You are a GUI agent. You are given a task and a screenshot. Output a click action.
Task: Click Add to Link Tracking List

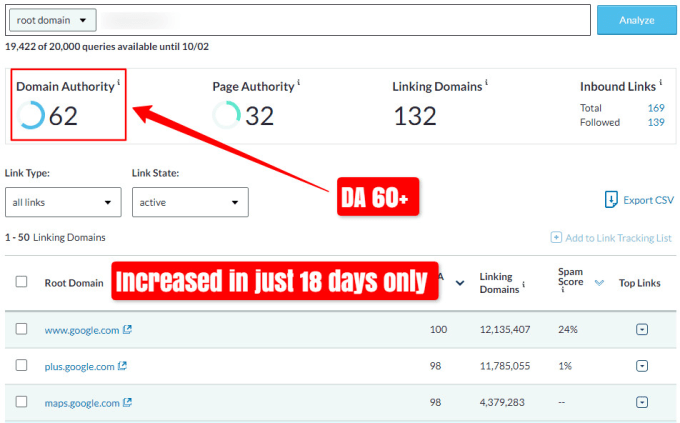(x=618, y=238)
